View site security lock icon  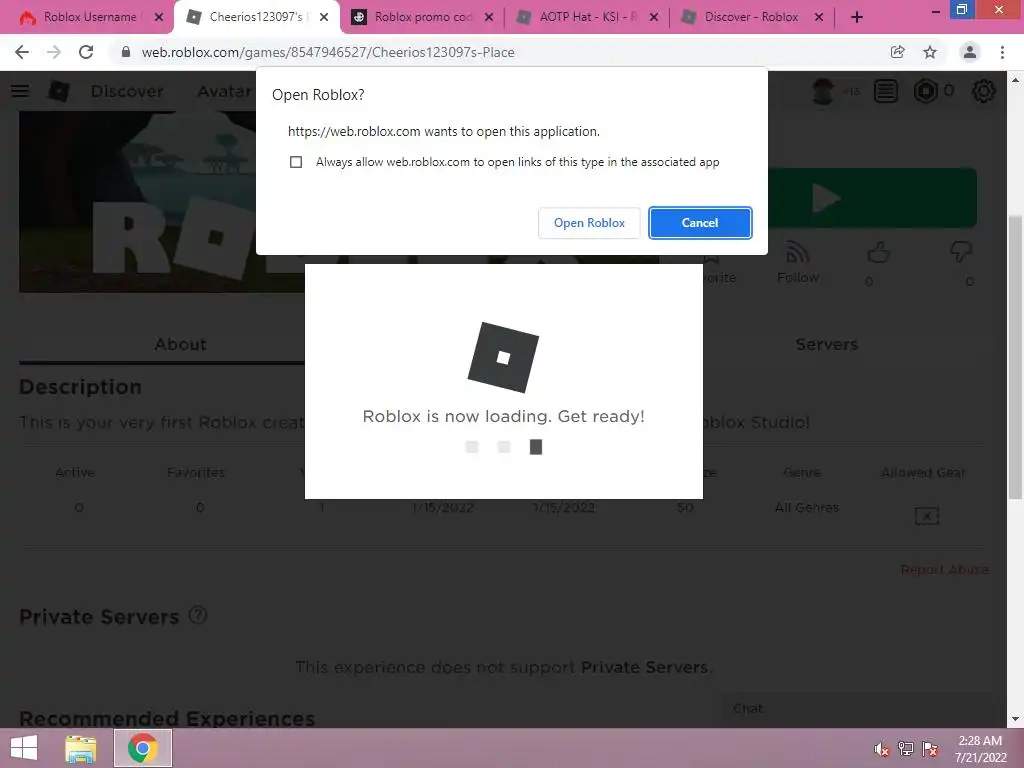[x=125, y=52]
